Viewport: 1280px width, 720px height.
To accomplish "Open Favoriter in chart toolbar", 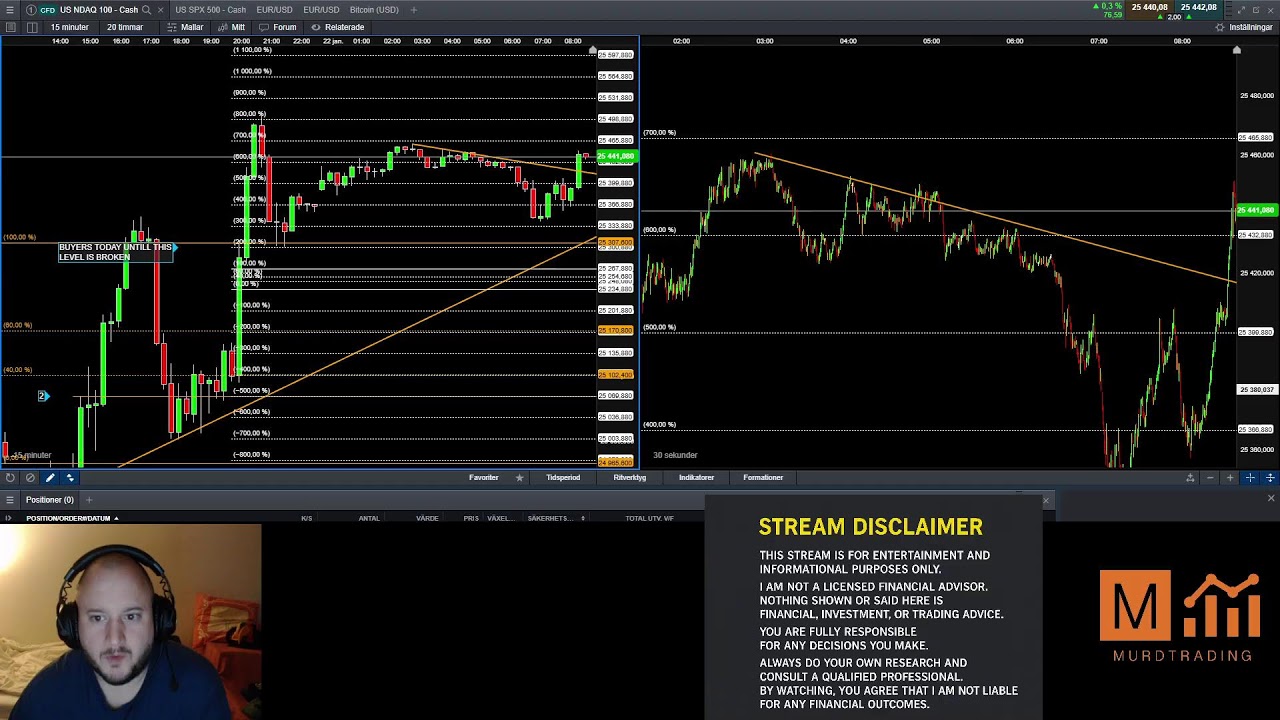I will click(484, 478).
